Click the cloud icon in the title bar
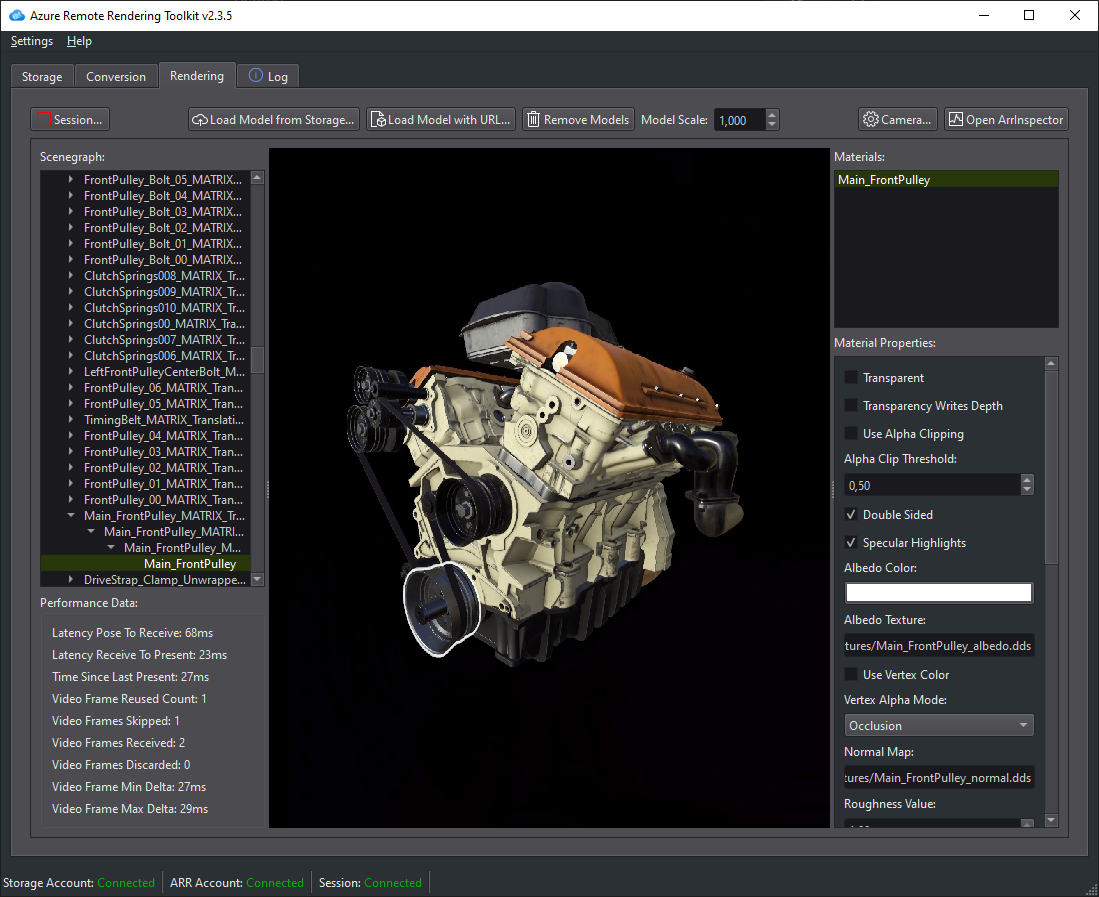 pos(16,15)
